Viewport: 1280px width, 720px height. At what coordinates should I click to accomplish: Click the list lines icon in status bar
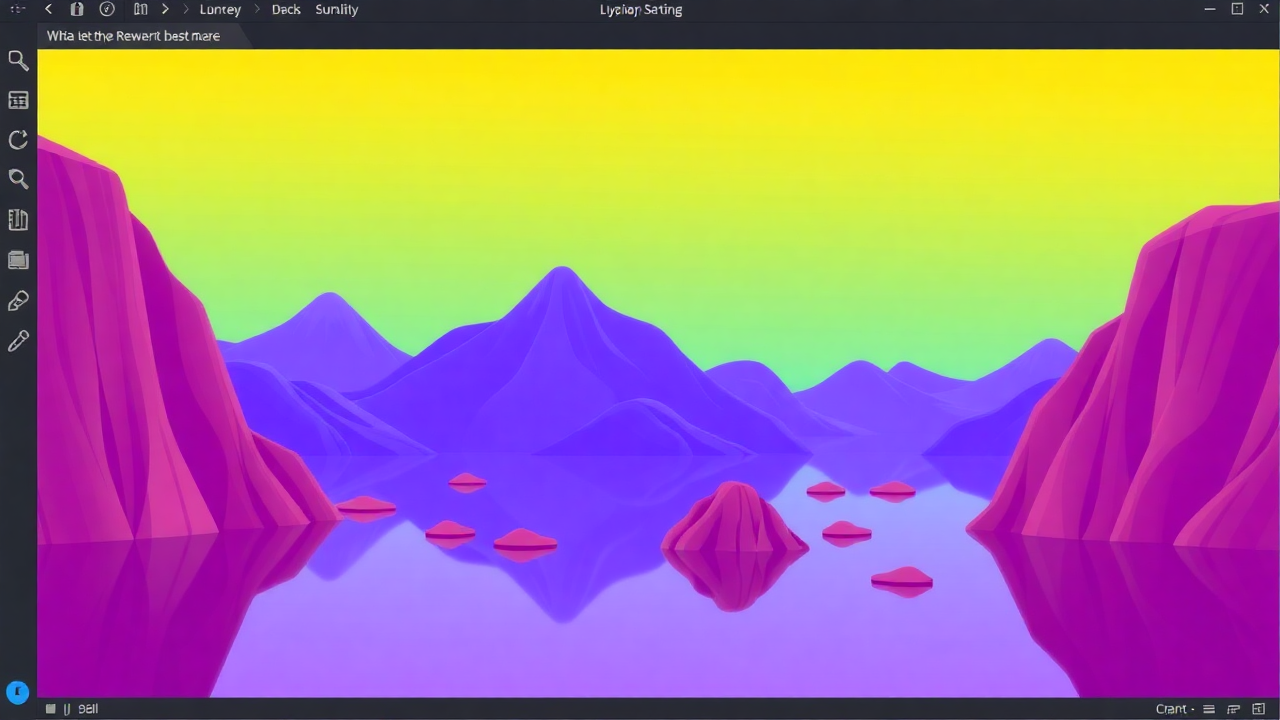click(x=1209, y=709)
